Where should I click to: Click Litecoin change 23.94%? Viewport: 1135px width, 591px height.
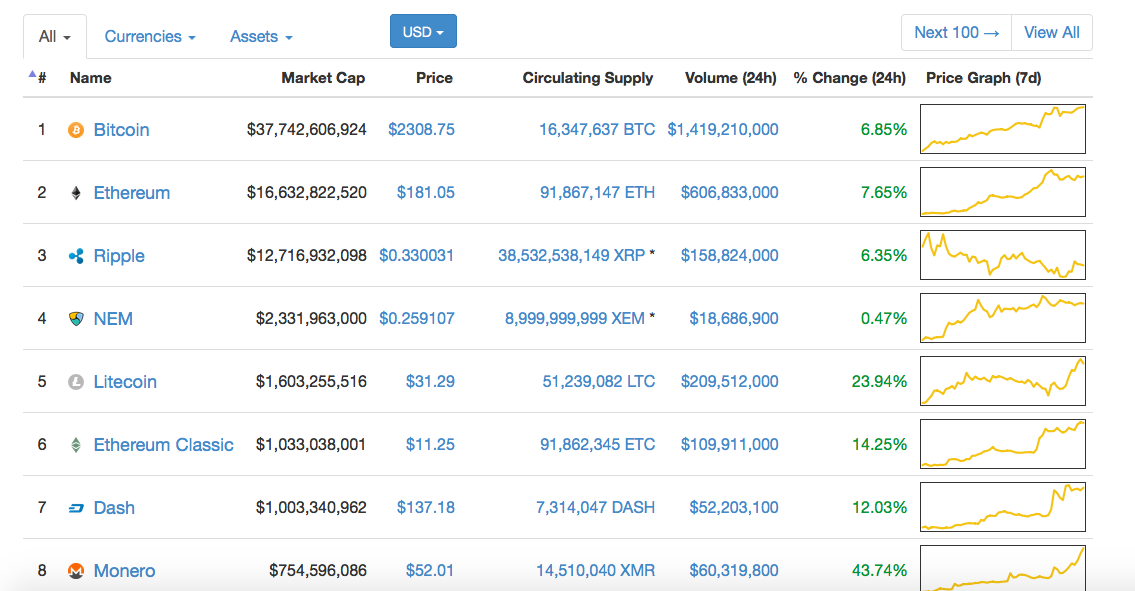(x=879, y=382)
